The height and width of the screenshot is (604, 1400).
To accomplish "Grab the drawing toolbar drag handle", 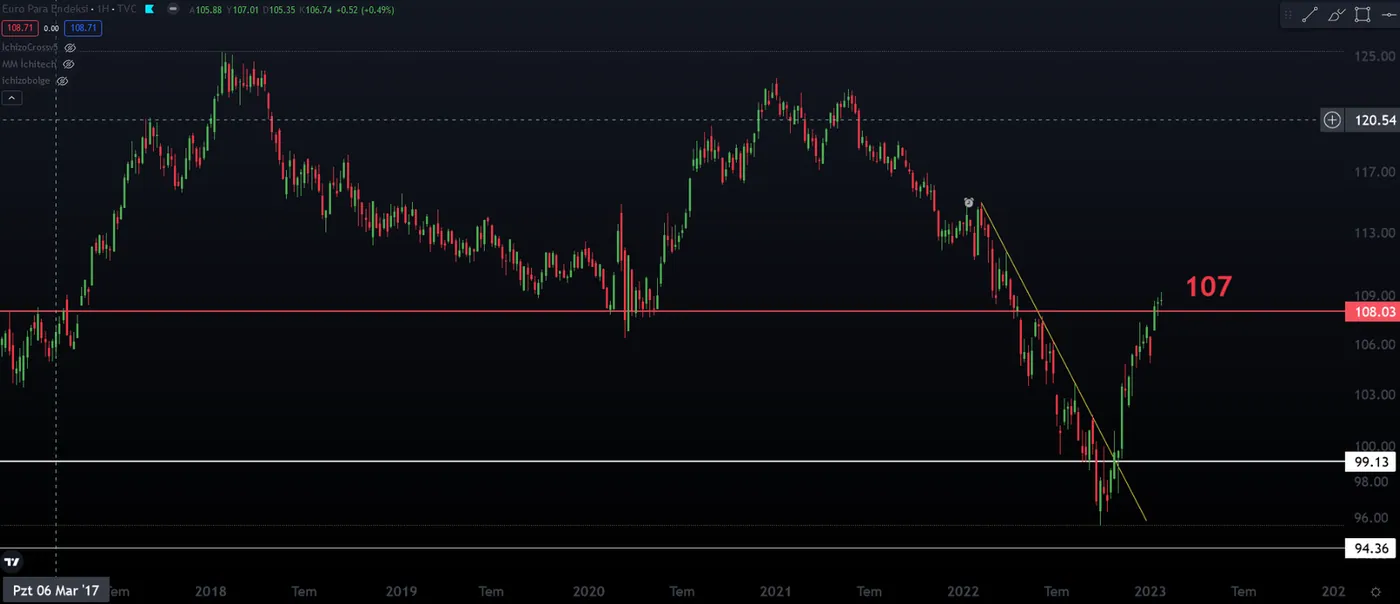I will click(x=1288, y=14).
